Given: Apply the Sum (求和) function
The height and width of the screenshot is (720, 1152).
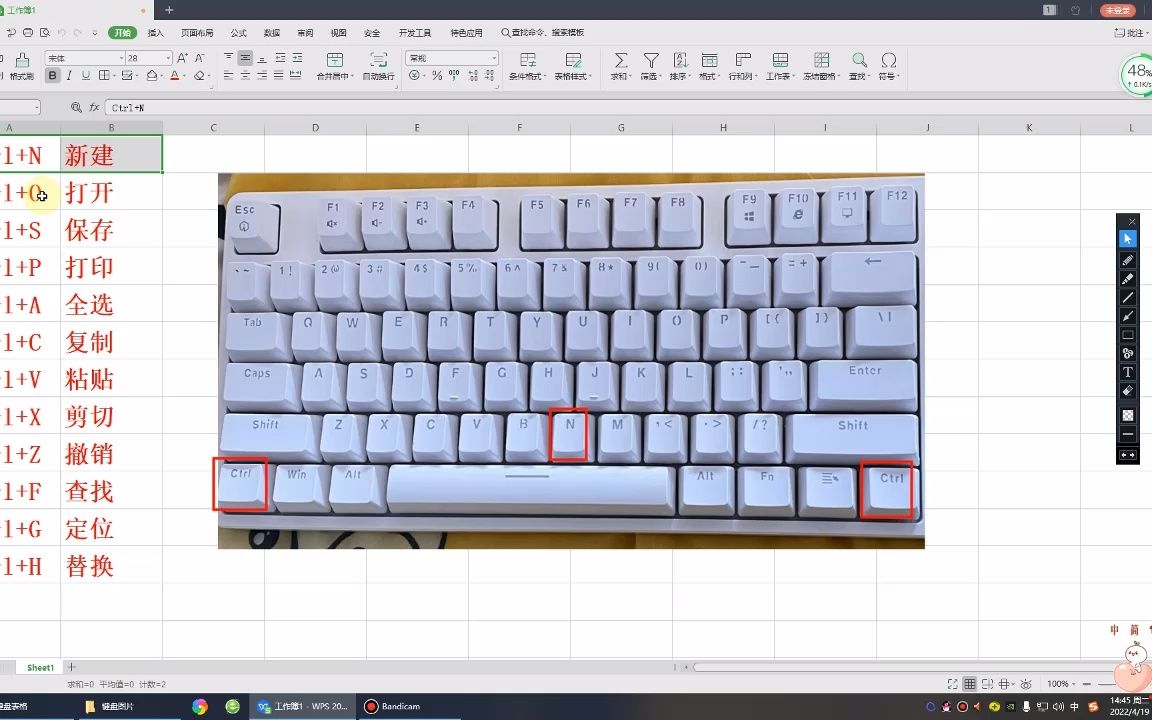Looking at the screenshot, I should [x=619, y=62].
